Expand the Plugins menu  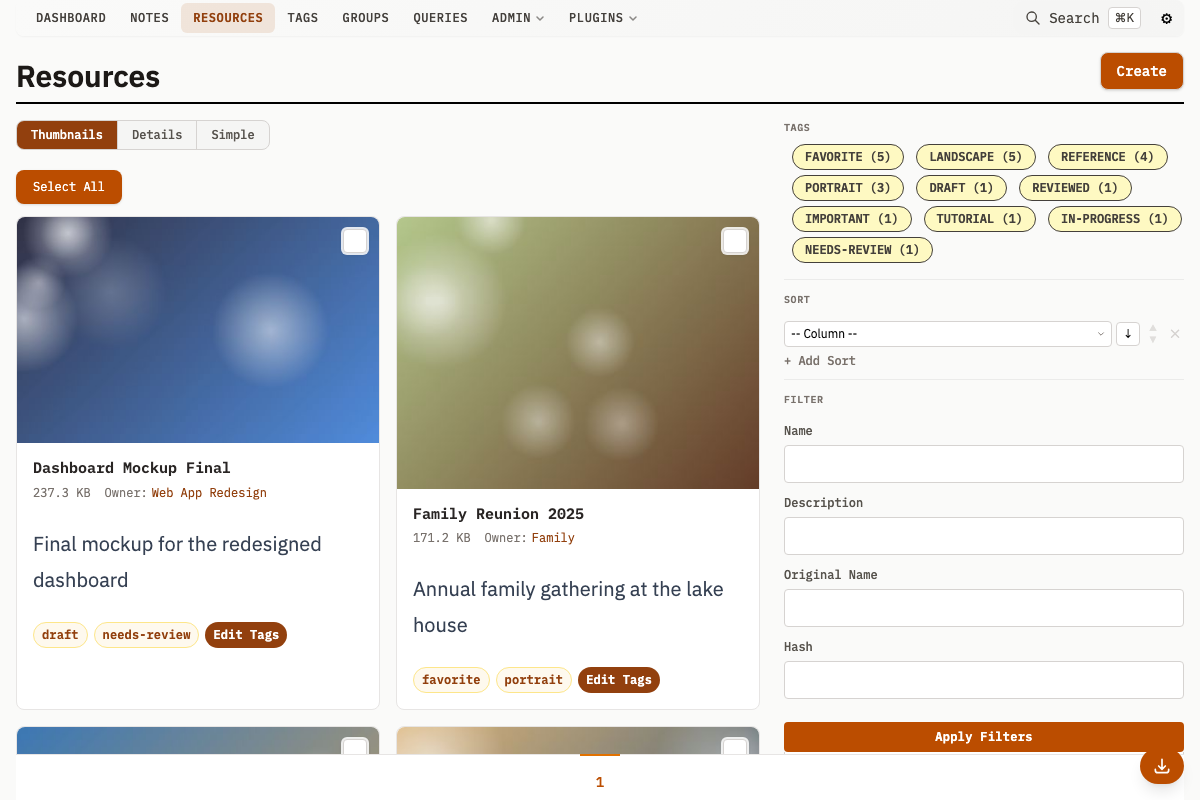coord(602,17)
